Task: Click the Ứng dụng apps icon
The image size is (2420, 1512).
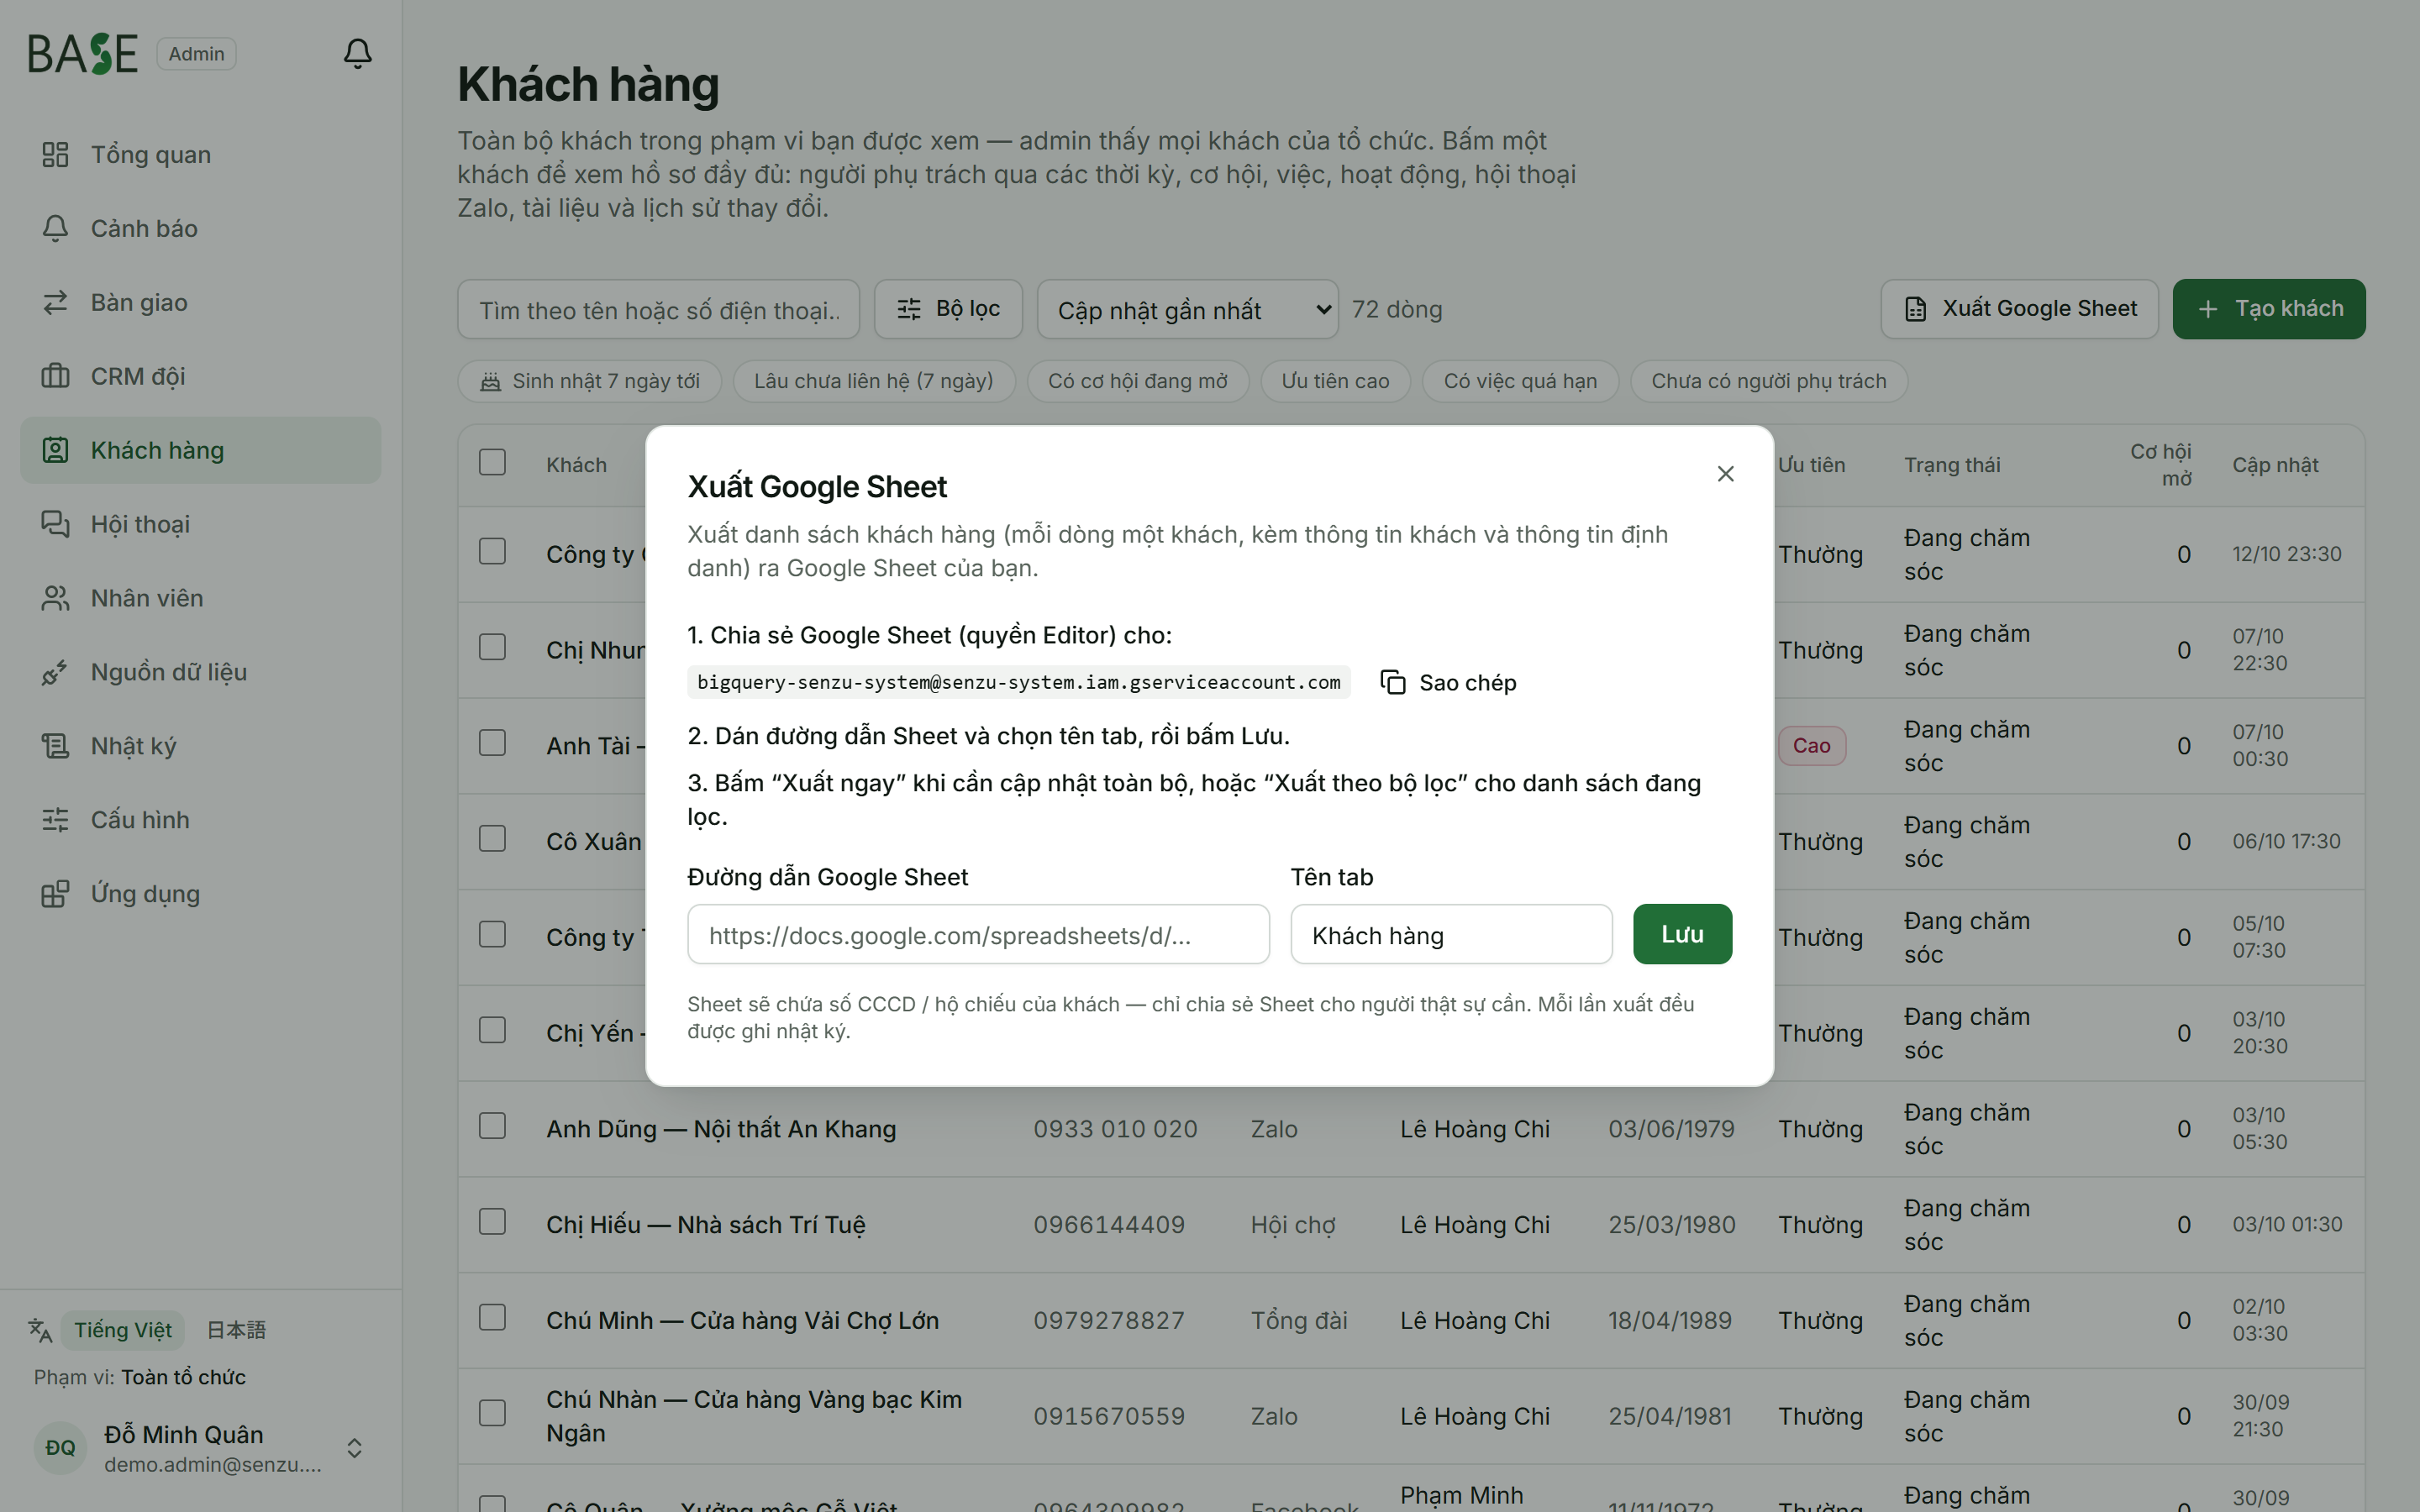Action: [55, 894]
